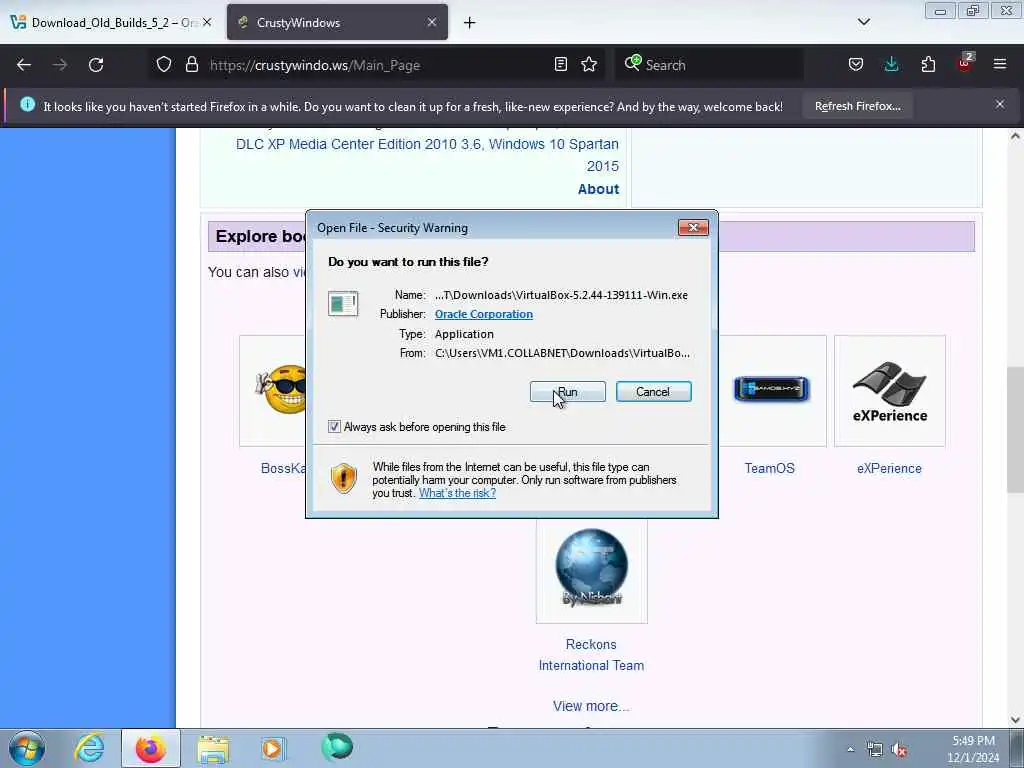The width and height of the screenshot is (1024, 768).
Task: Bookmark this page with the star
Action: (589, 64)
